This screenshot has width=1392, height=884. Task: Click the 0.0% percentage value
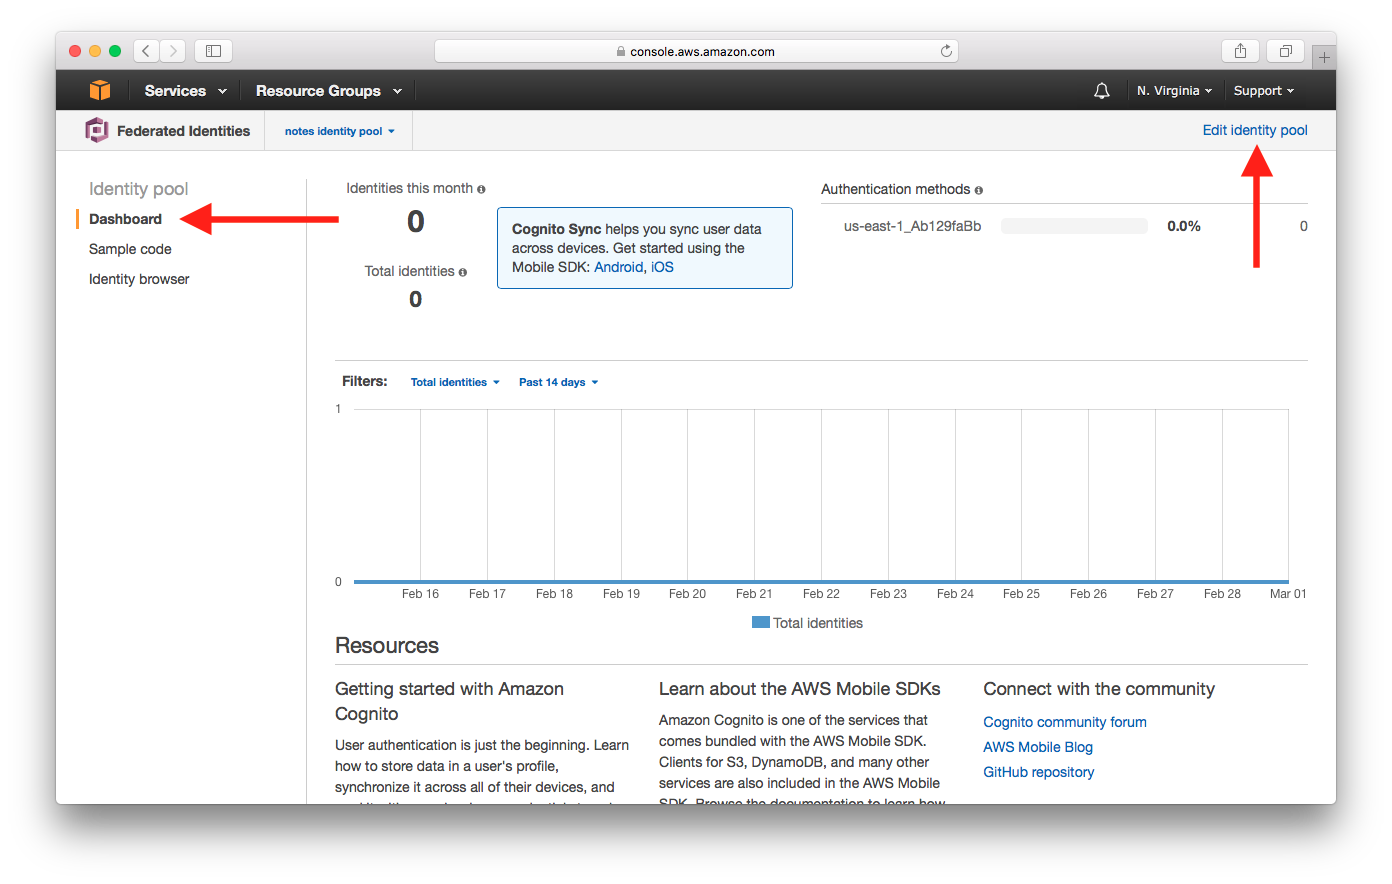1184,226
